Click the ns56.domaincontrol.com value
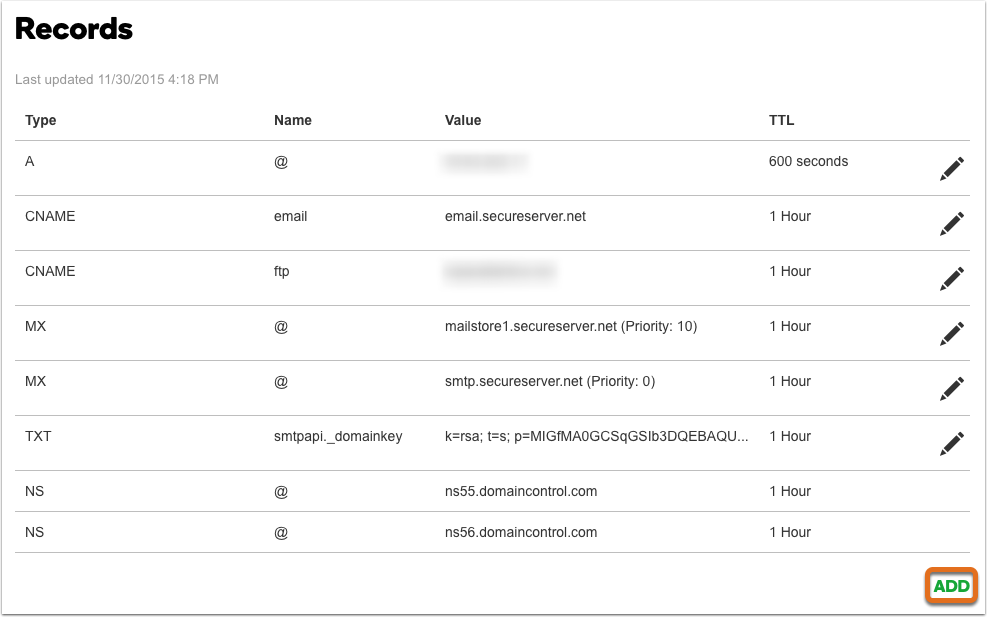The image size is (987, 617). pos(521,532)
